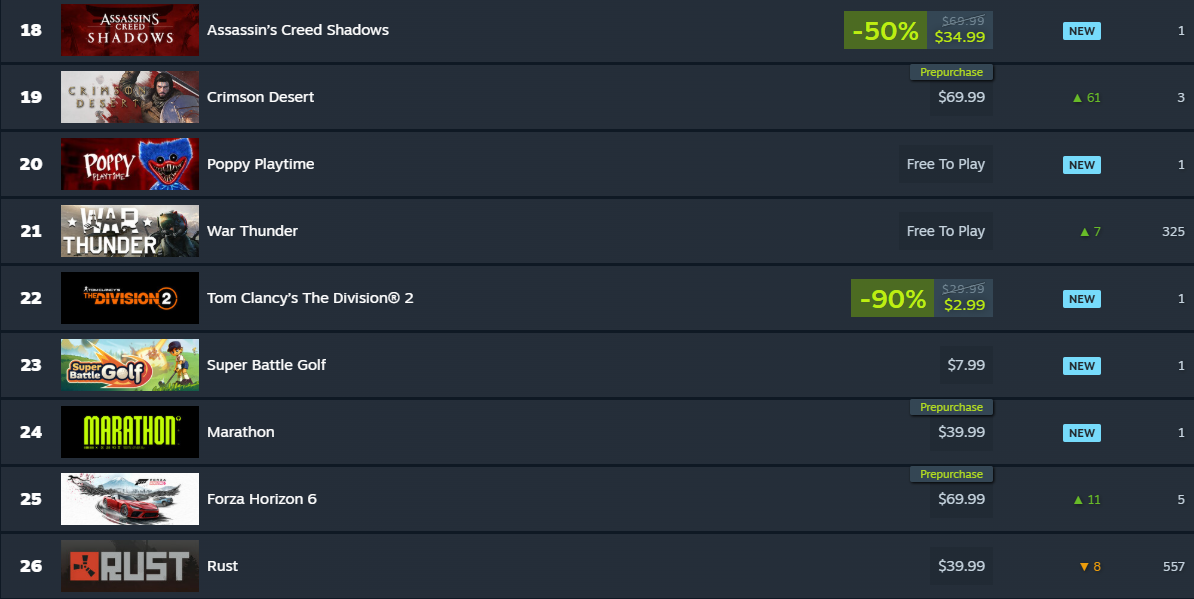Image resolution: width=1194 pixels, height=599 pixels.
Task: Open the Forza Horizon 6 title link
Action: [262, 499]
